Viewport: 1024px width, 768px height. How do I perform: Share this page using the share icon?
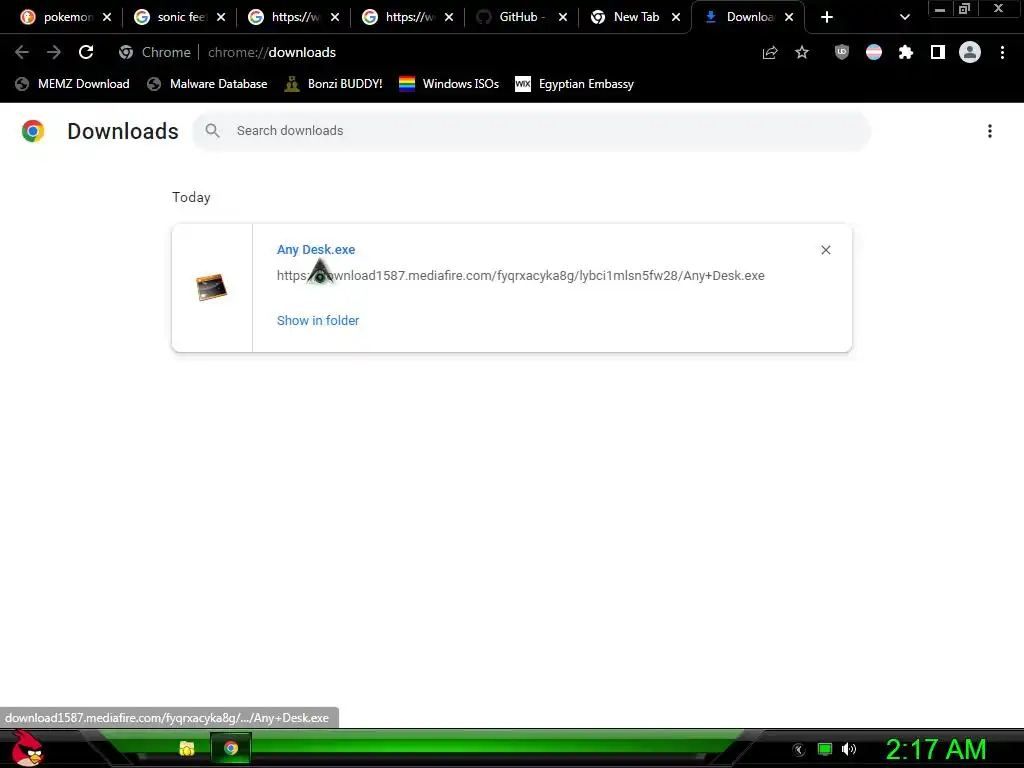tap(770, 52)
